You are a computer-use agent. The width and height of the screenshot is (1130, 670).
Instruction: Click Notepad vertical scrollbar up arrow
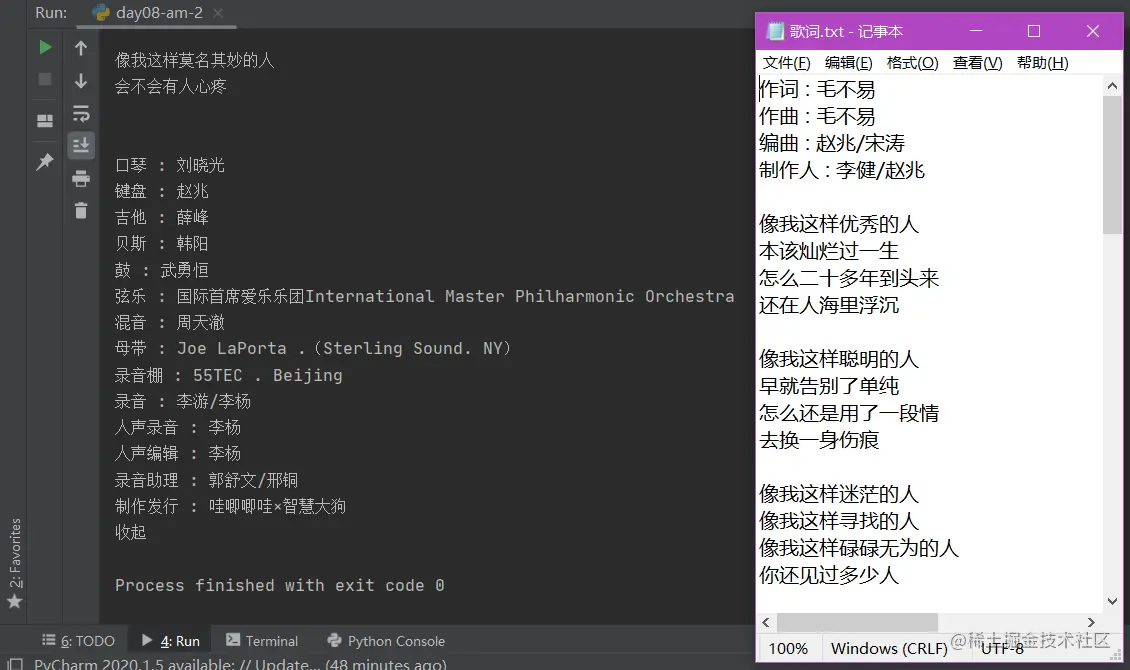click(x=1112, y=86)
